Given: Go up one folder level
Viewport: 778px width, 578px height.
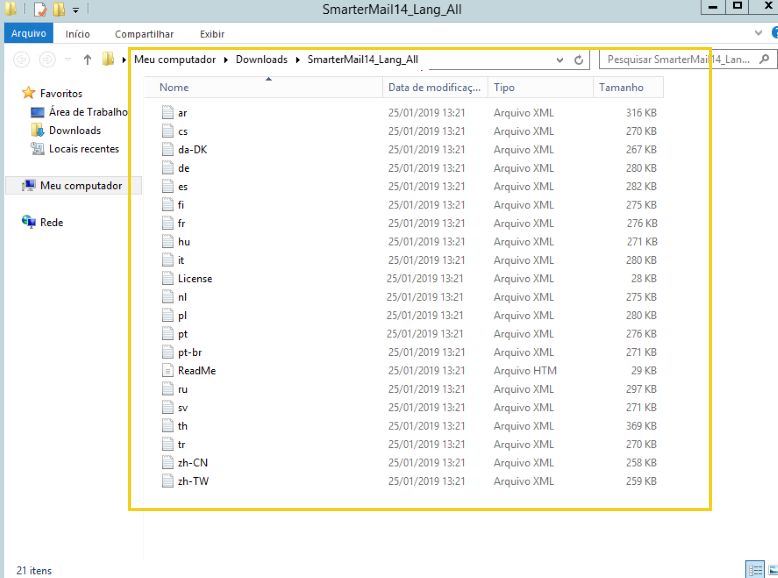Looking at the screenshot, I should 87,60.
